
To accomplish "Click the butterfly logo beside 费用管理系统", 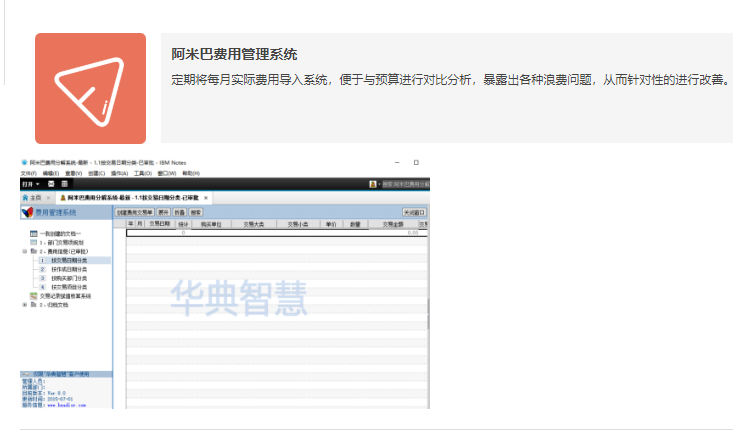I will pyautogui.click(x=27, y=212).
